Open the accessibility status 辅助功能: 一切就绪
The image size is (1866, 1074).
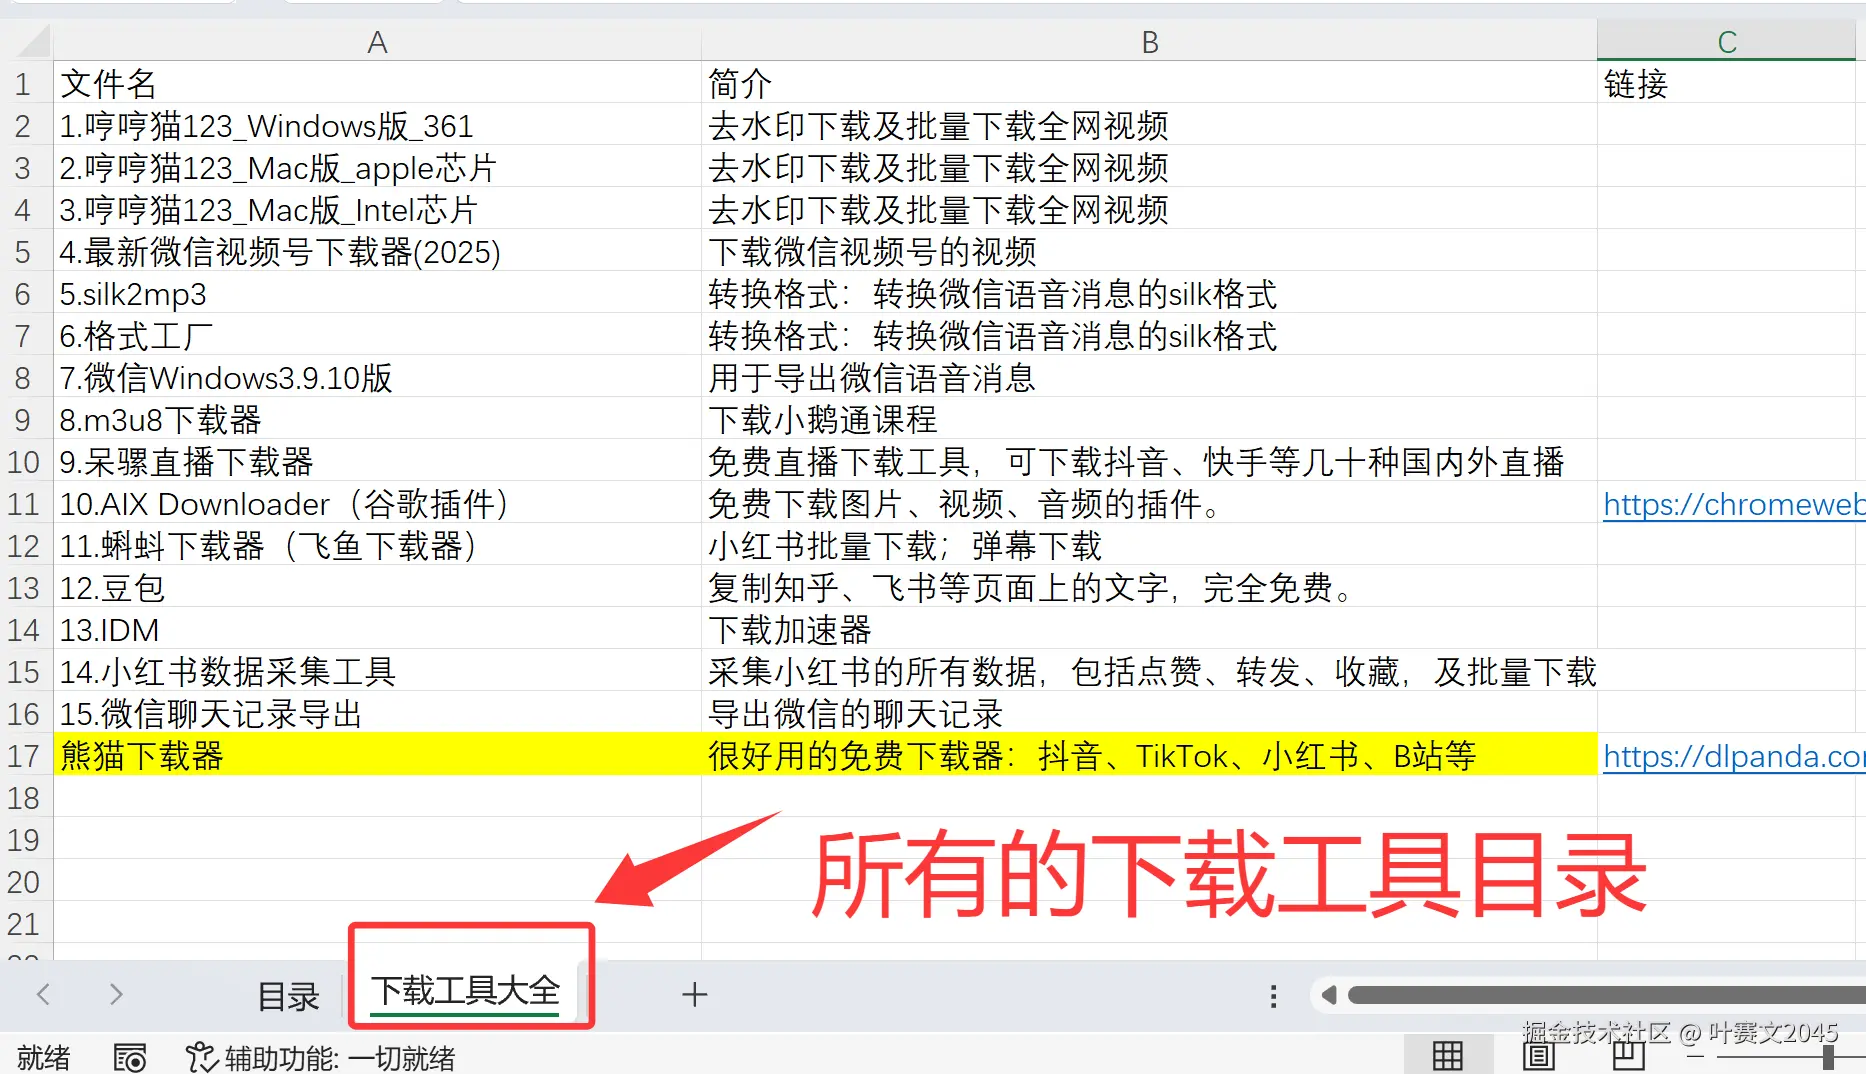coord(321,1057)
